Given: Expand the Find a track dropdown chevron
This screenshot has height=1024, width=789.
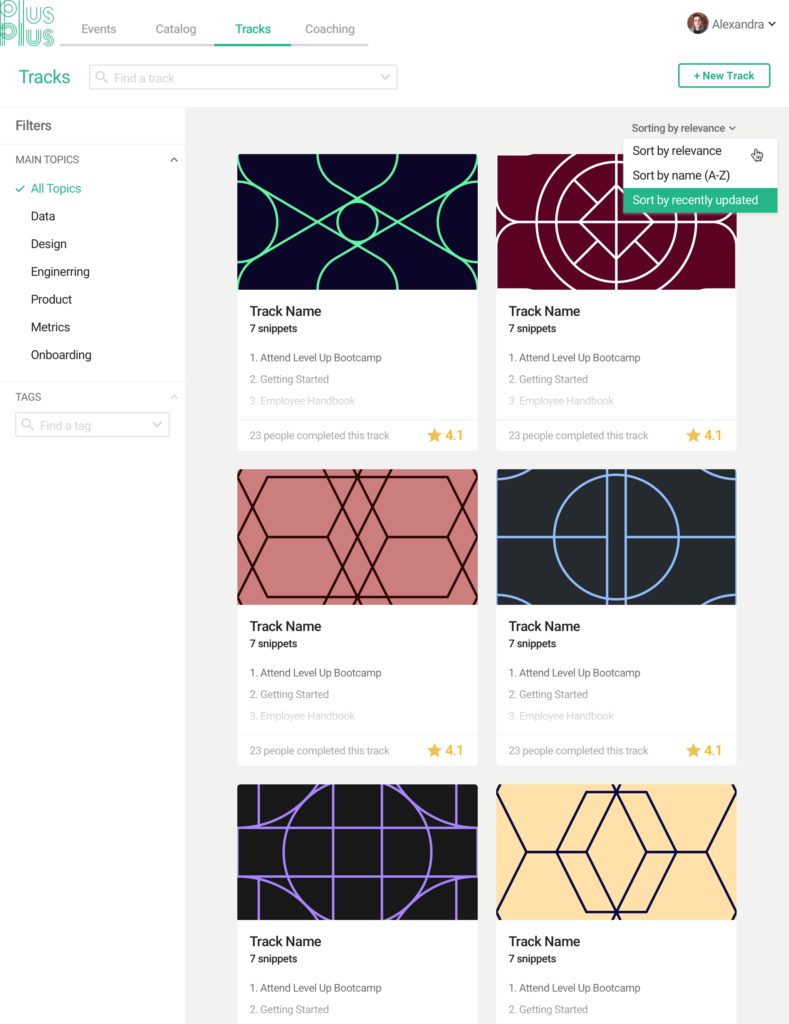Looking at the screenshot, I should click(x=385, y=77).
